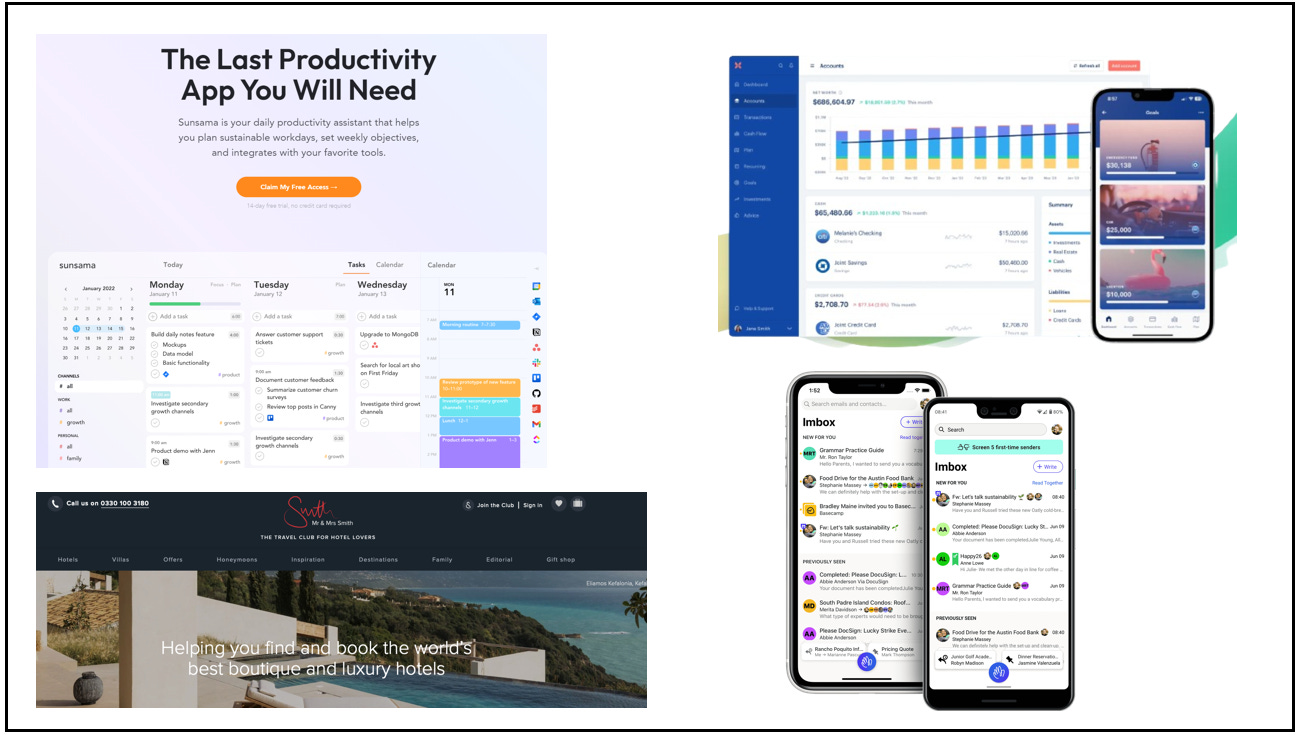This screenshot has width=1300, height=735.
Task: Expand the Jane Smith account menu chevron
Action: 789,328
